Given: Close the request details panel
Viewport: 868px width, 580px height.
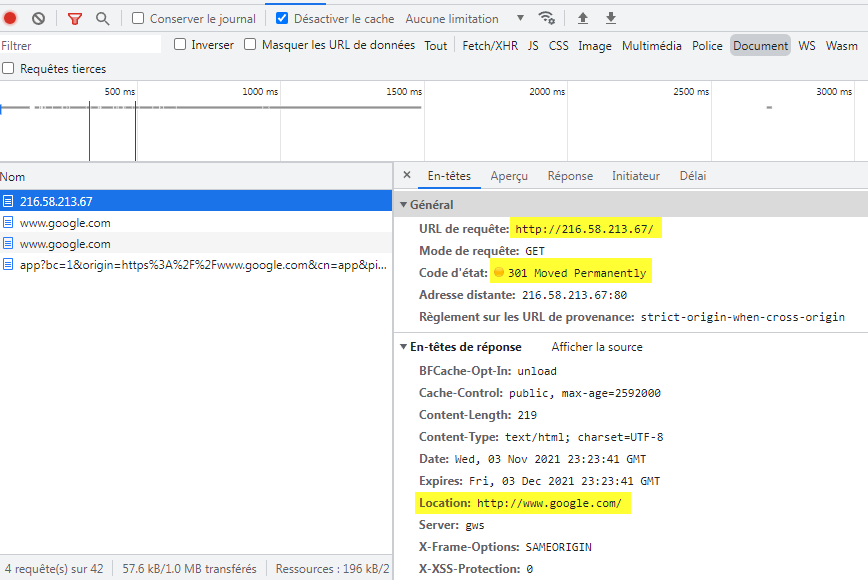Looking at the screenshot, I should point(407,175).
